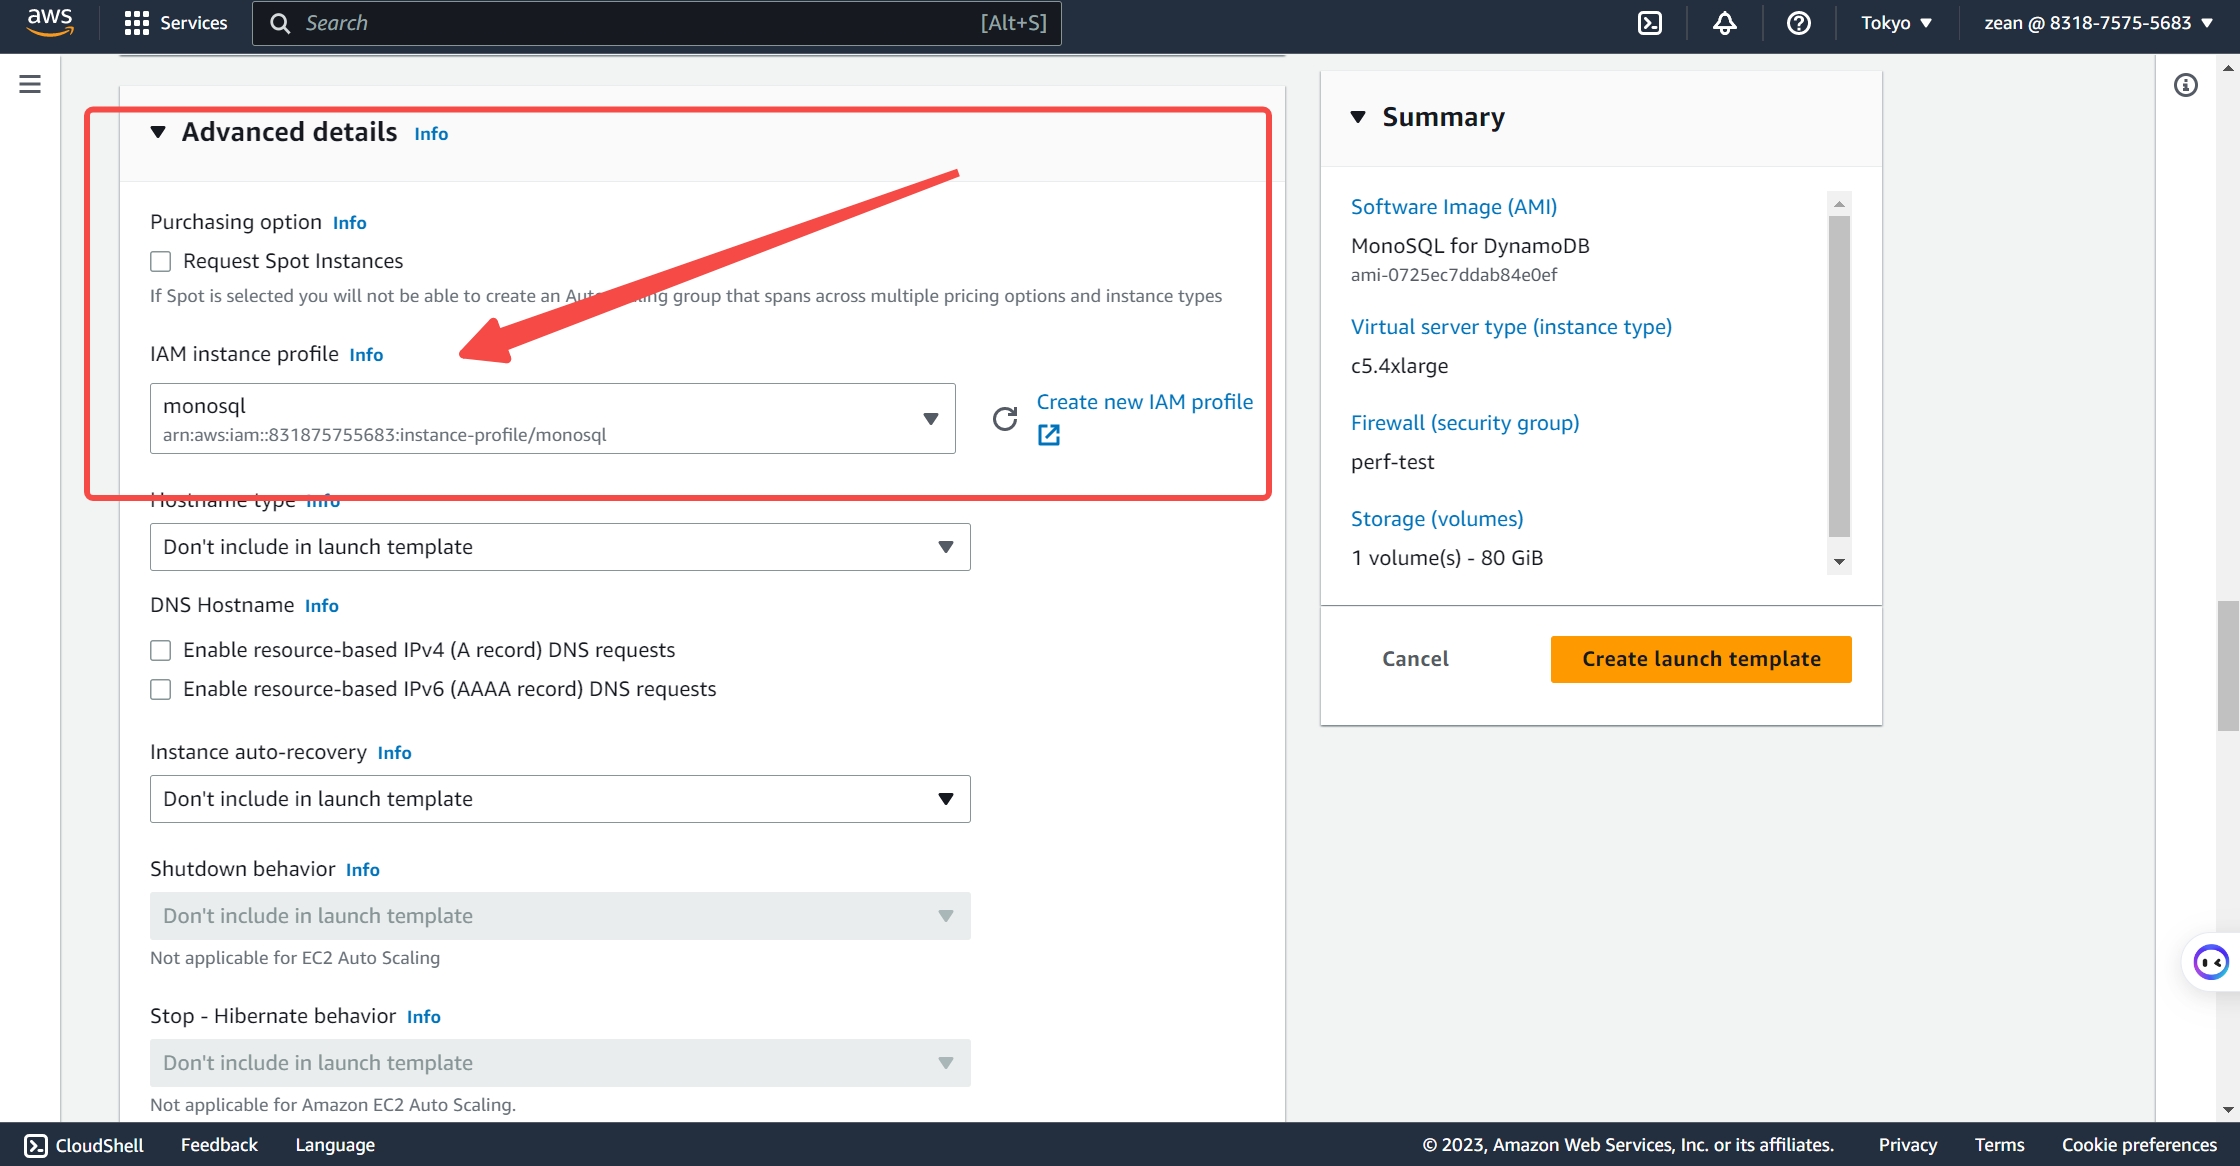Open the Services grid menu

pos(175,23)
